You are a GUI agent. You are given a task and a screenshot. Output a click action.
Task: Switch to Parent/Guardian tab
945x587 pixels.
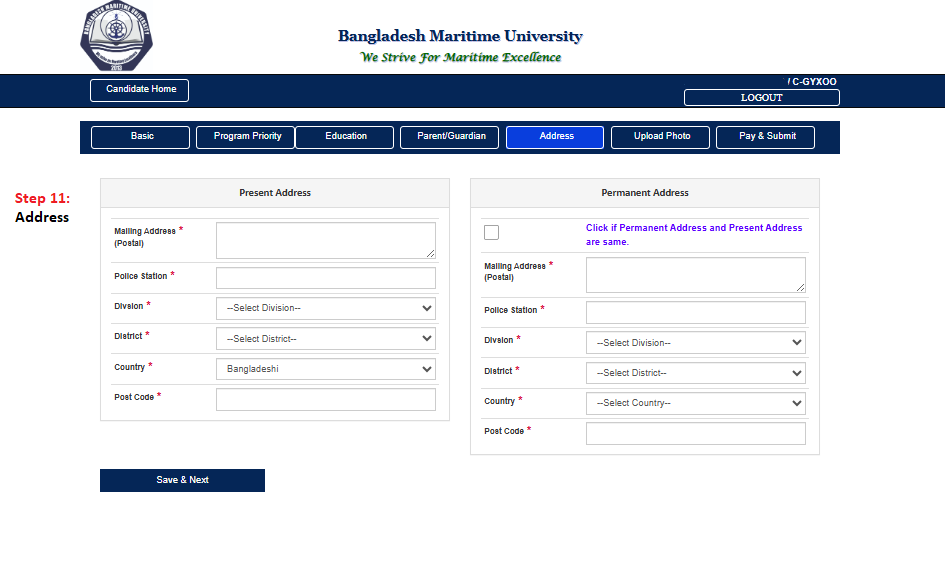(450, 137)
